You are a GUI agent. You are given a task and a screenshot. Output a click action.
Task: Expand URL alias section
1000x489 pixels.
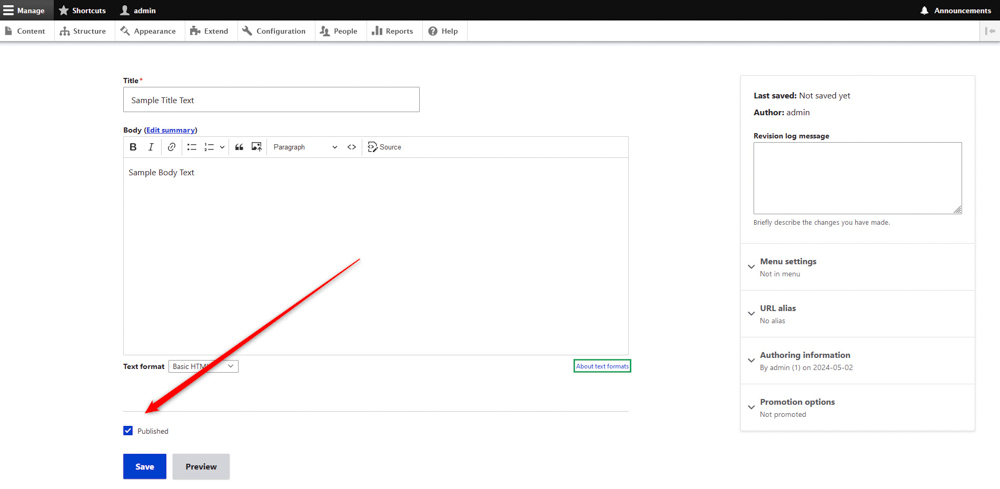(857, 314)
